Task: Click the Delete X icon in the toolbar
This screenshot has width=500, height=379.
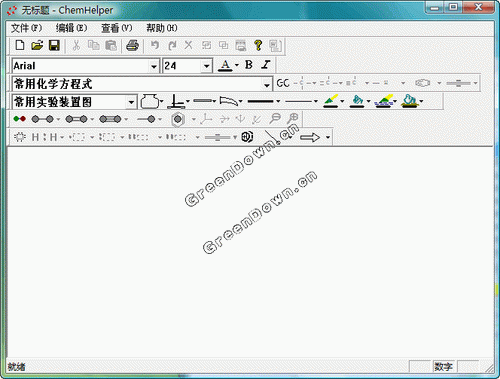Action: (x=189, y=45)
